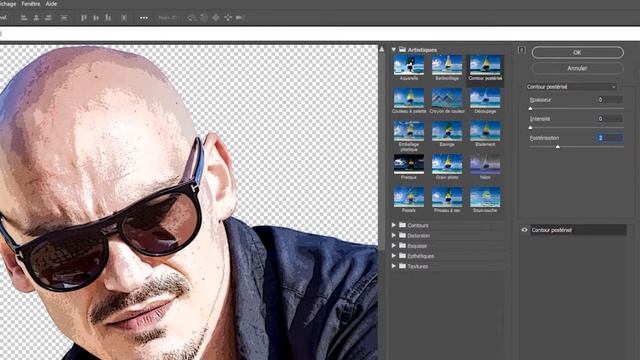Viewport: 640px width, 360px height.
Task: Click the align bottom edges icon
Action: tap(108, 18)
